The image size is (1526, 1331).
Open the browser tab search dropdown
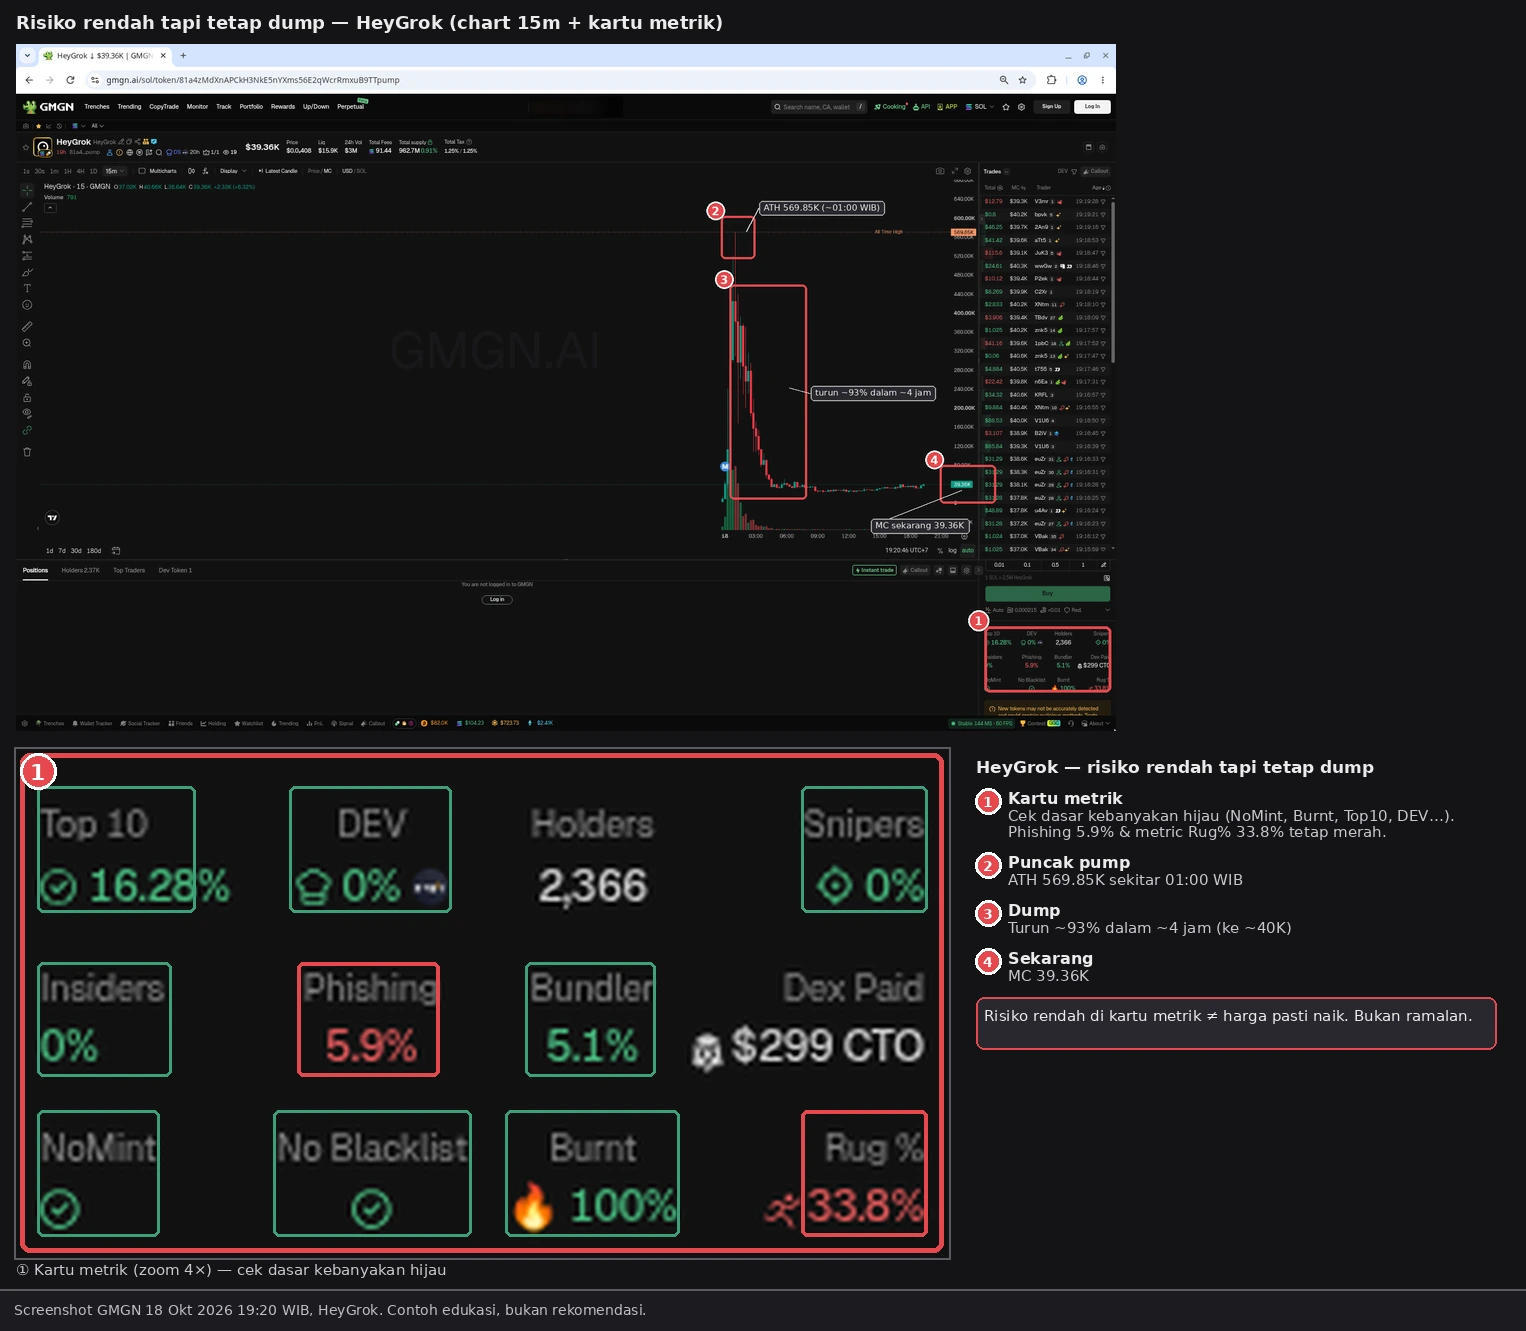pos(27,56)
